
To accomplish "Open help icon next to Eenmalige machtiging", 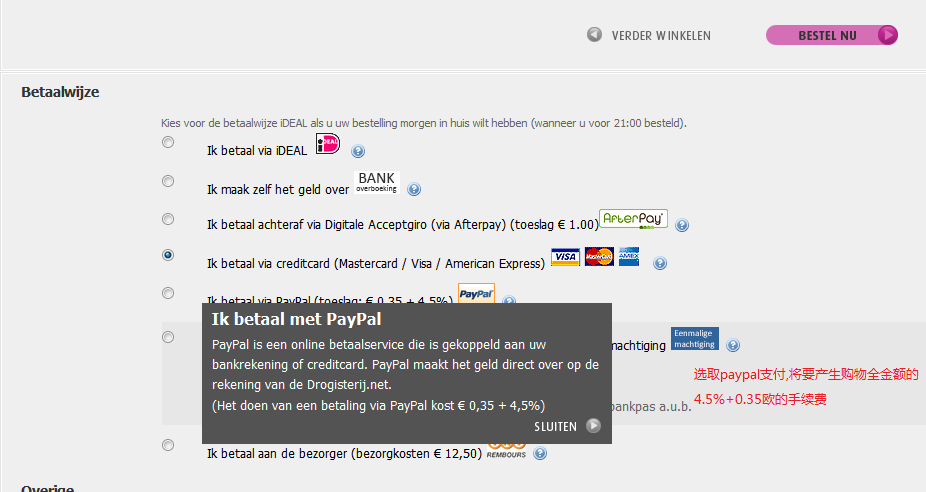I will pos(733,346).
